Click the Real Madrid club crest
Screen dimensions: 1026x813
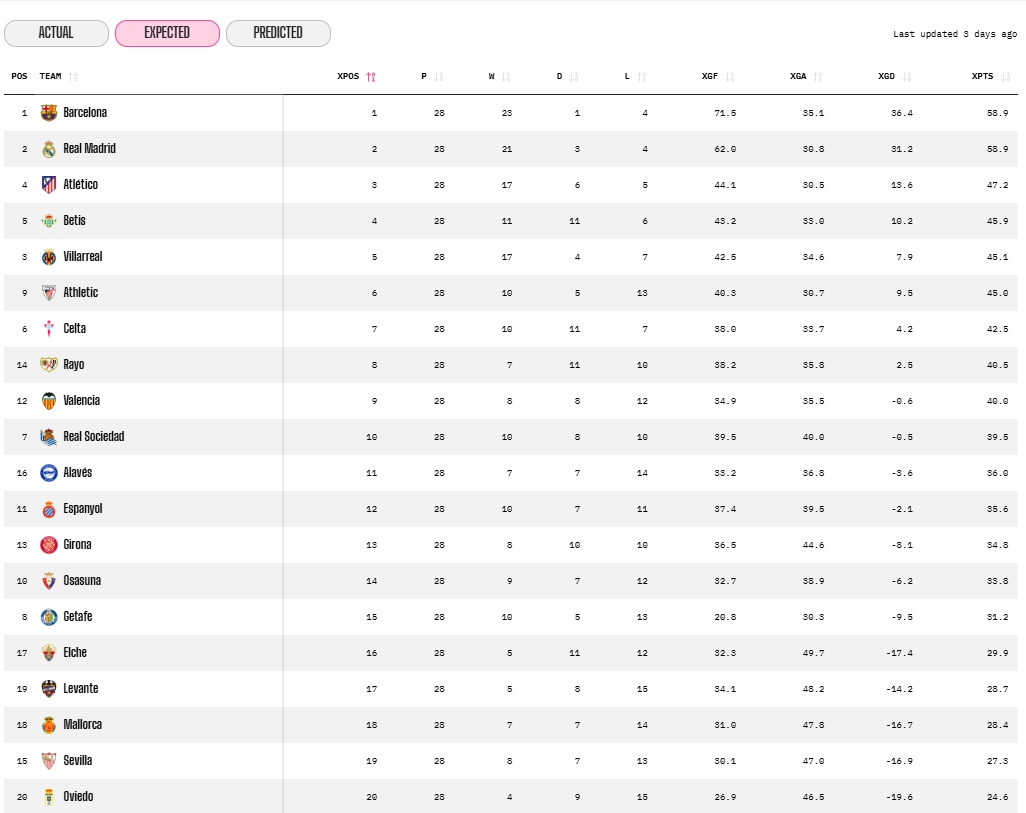click(x=47, y=148)
